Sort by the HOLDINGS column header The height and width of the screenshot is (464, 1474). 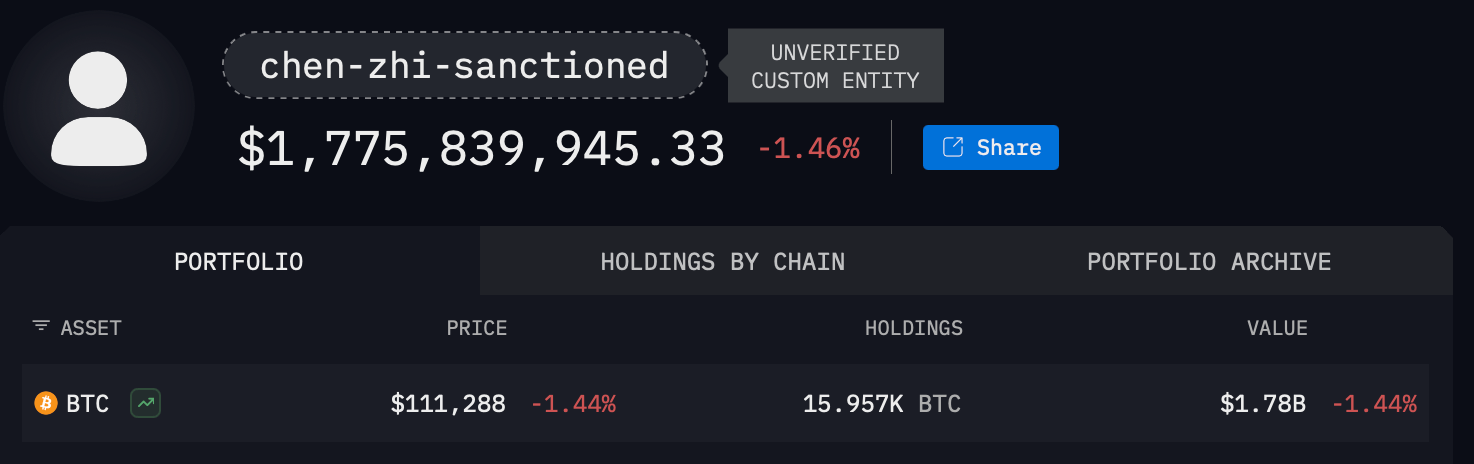pos(913,328)
